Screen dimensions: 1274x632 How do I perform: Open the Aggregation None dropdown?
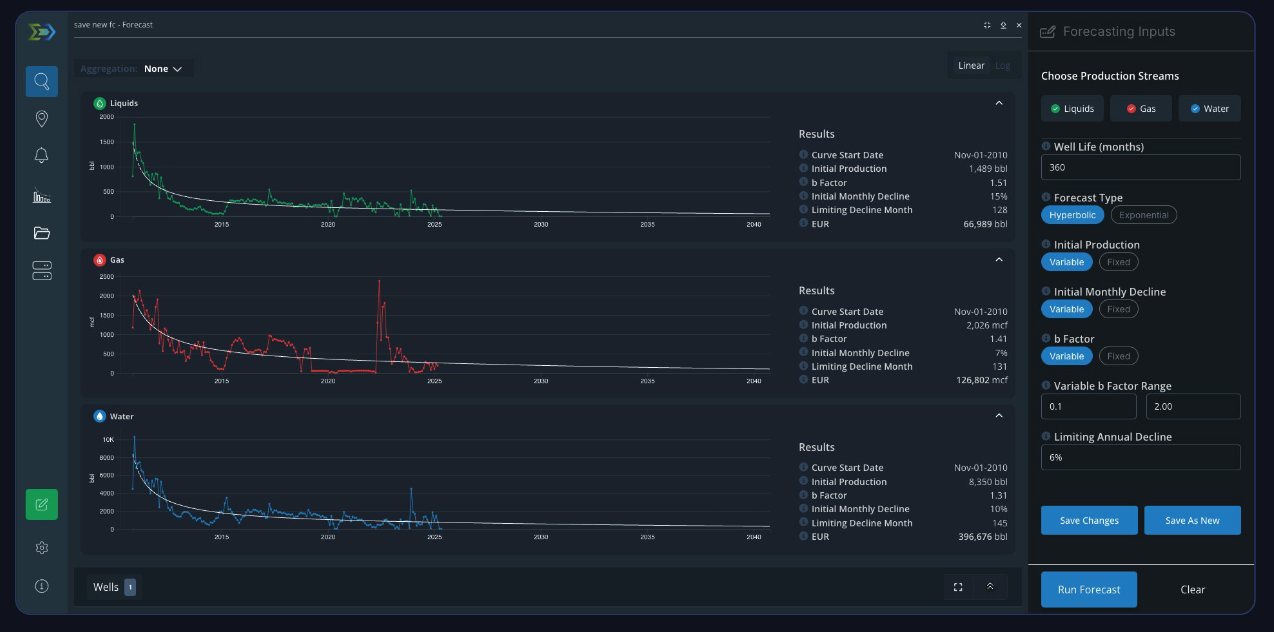point(163,69)
